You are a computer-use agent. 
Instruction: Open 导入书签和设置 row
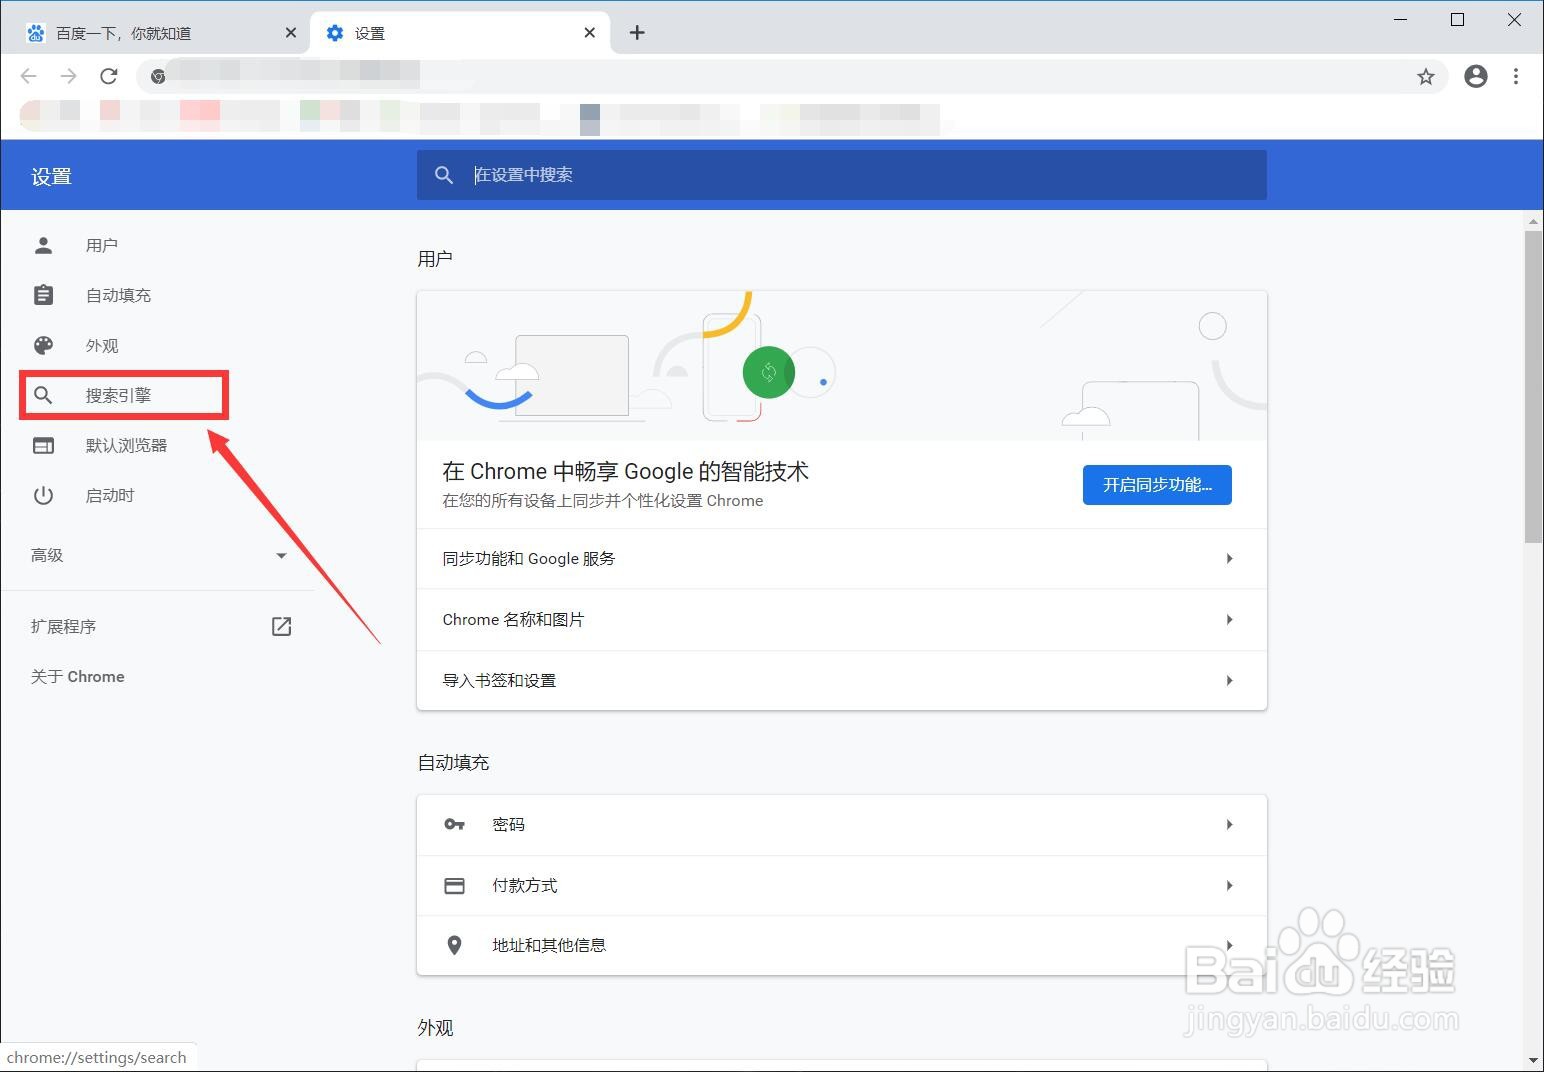tap(842, 681)
